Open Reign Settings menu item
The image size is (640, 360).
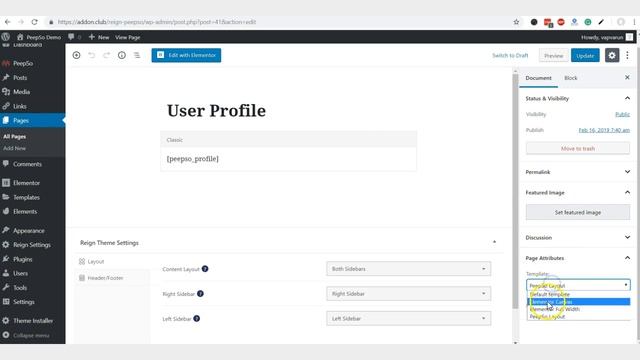(x=33, y=245)
